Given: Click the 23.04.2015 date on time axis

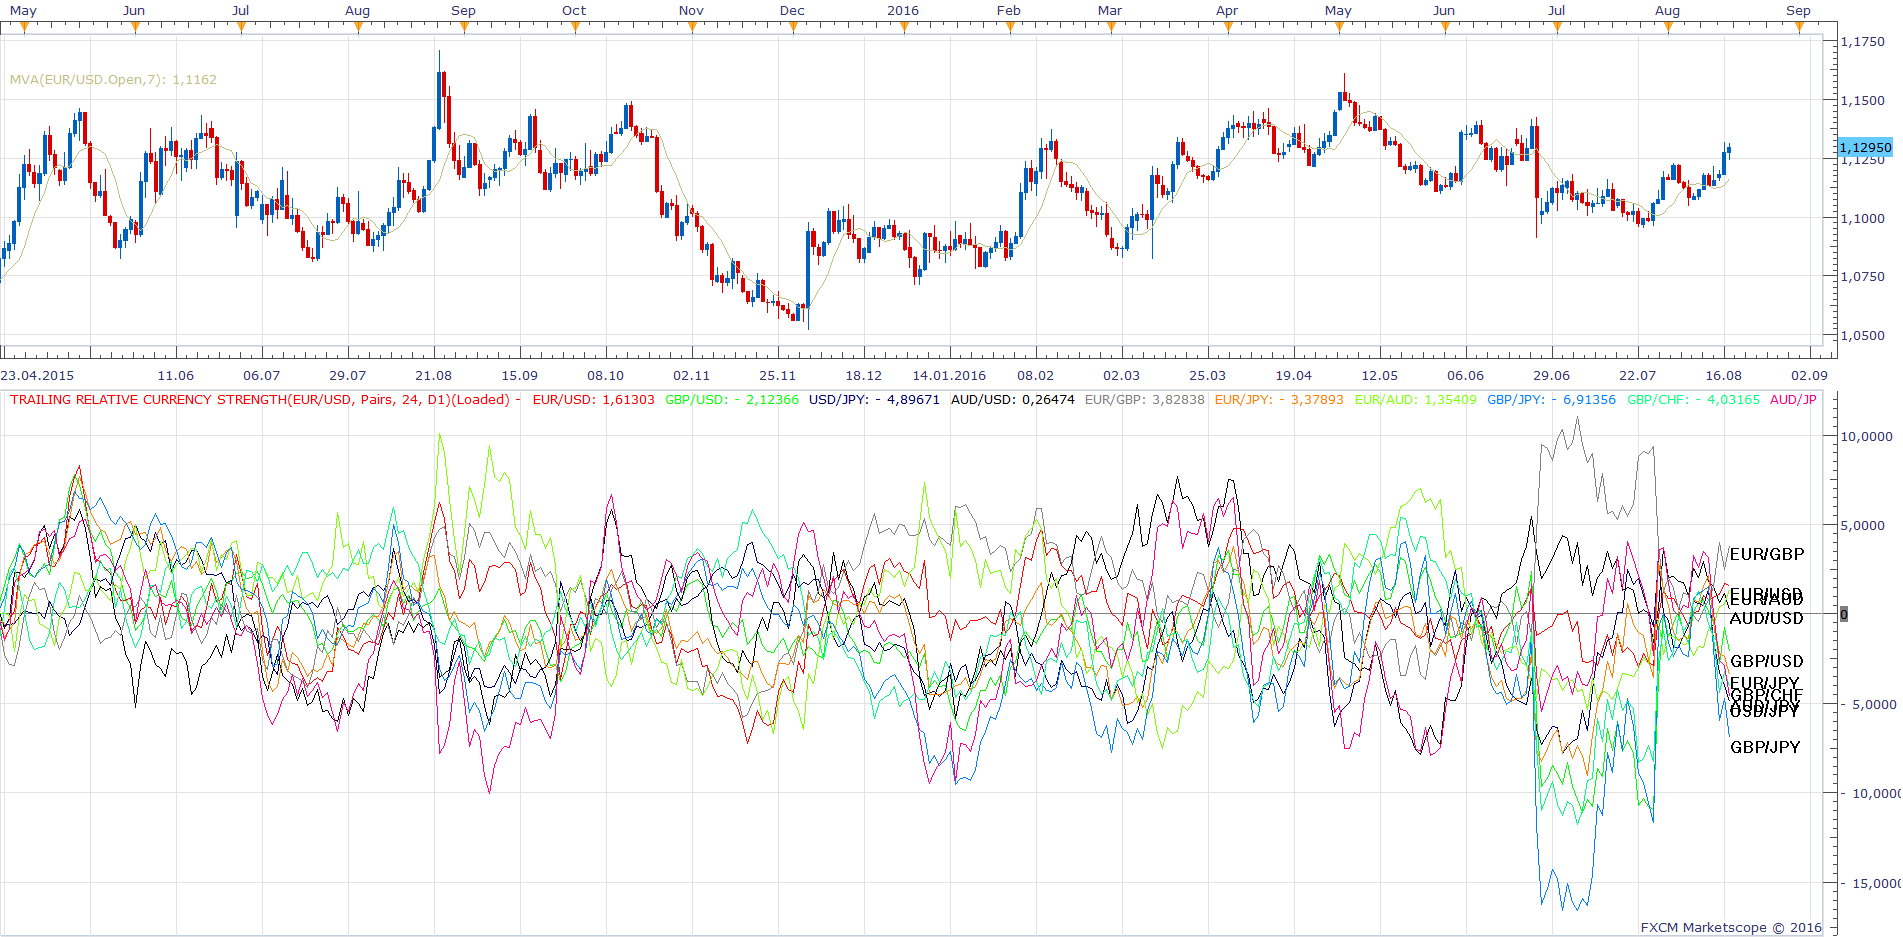Looking at the screenshot, I should pos(37,376).
